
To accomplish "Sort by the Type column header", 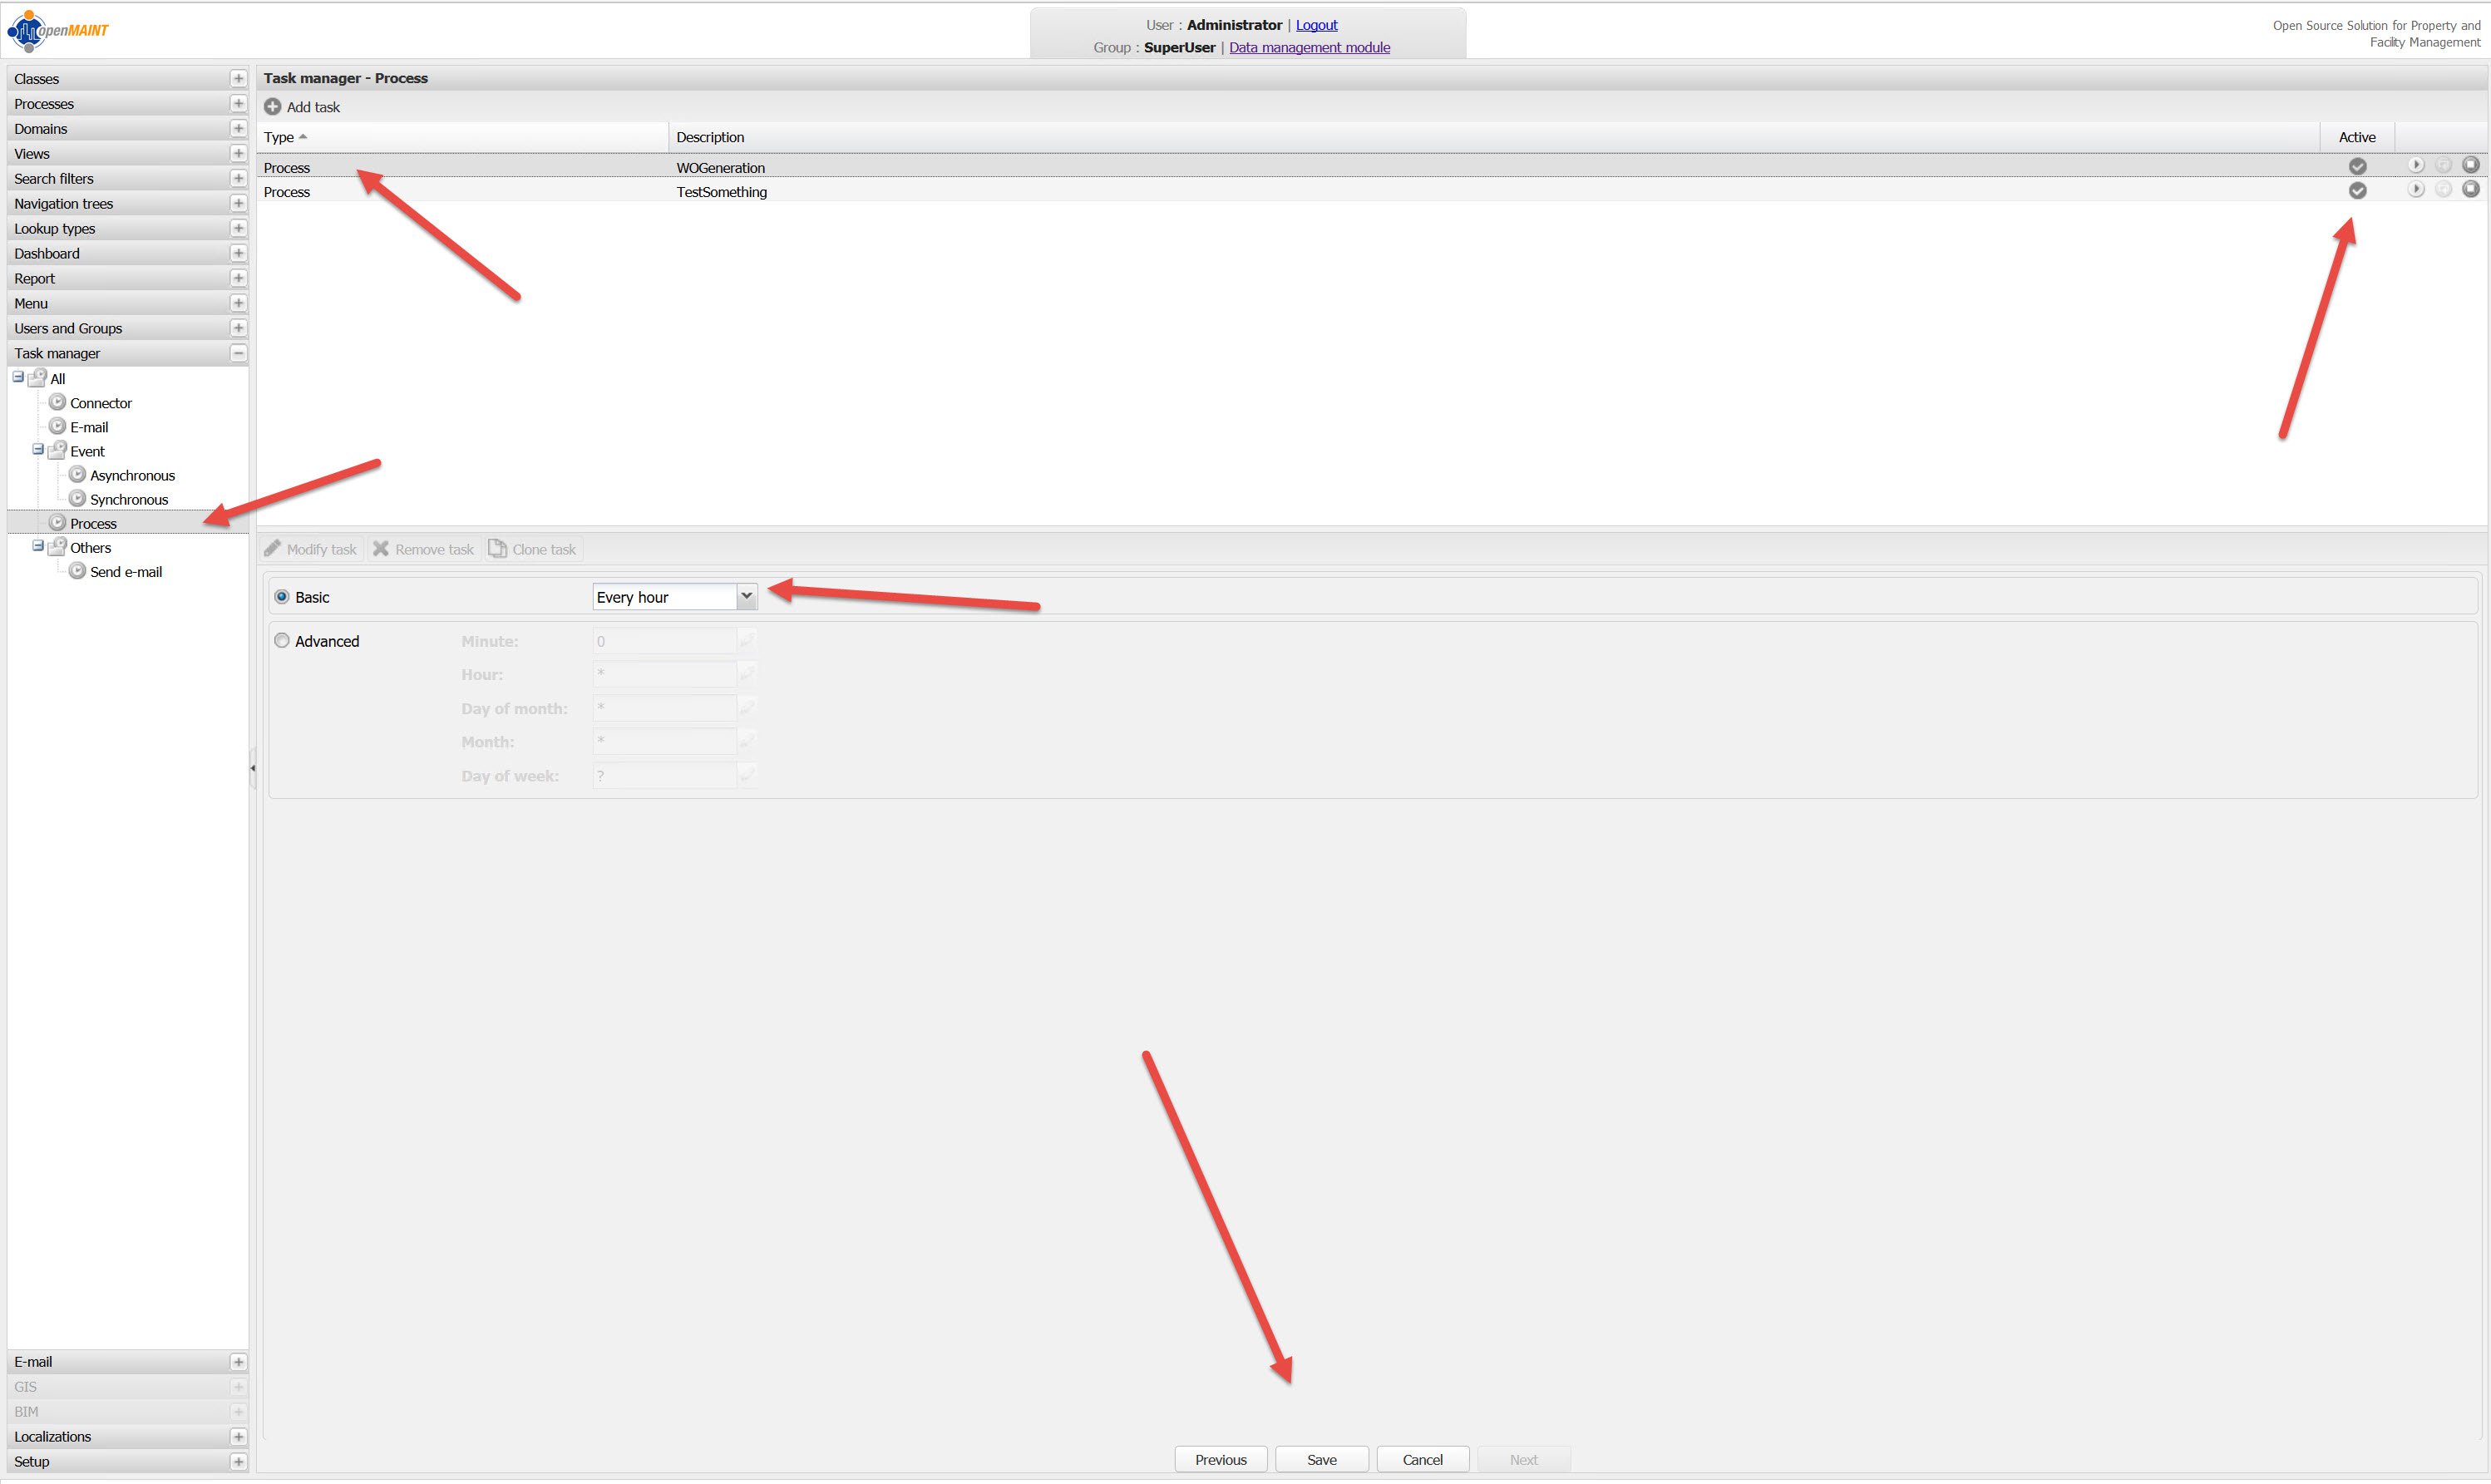I will point(279,137).
